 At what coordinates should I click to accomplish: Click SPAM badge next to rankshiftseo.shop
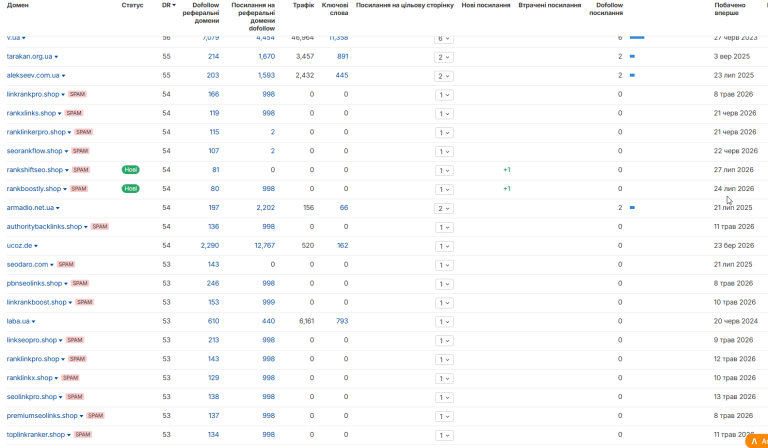pos(81,170)
